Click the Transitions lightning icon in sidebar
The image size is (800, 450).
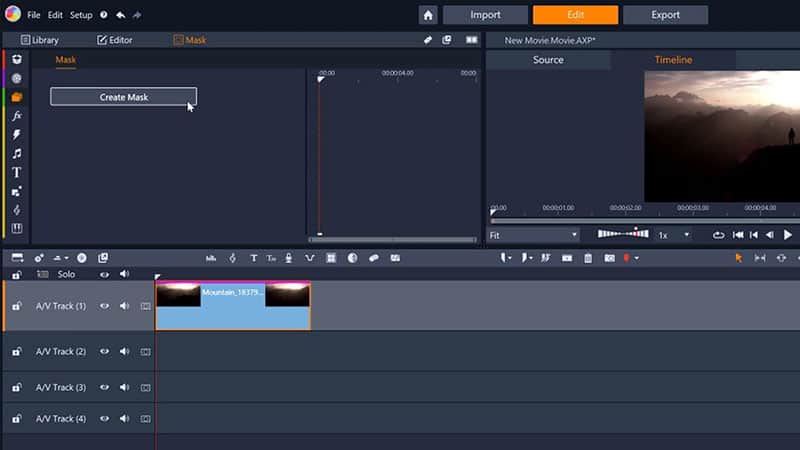pos(17,135)
